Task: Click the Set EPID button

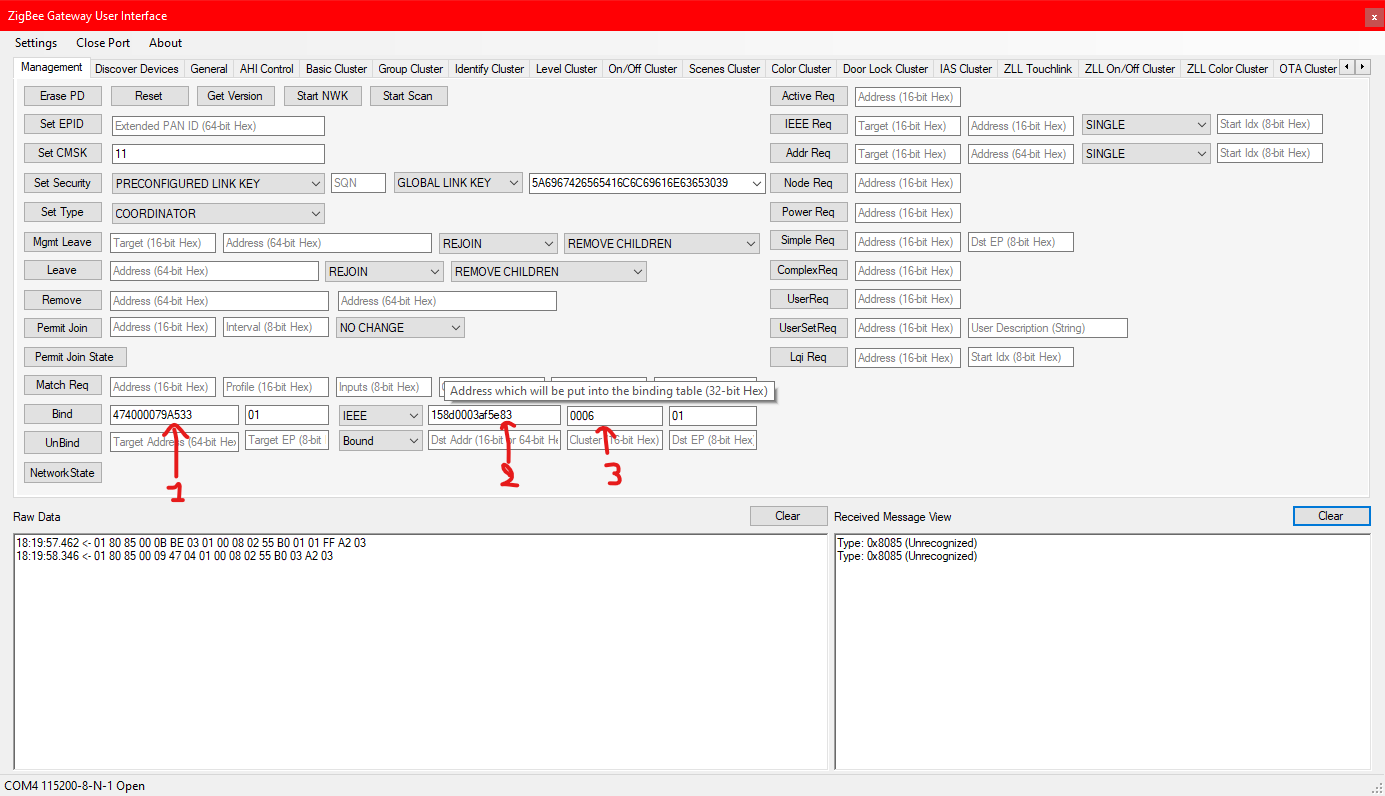Action: point(62,124)
